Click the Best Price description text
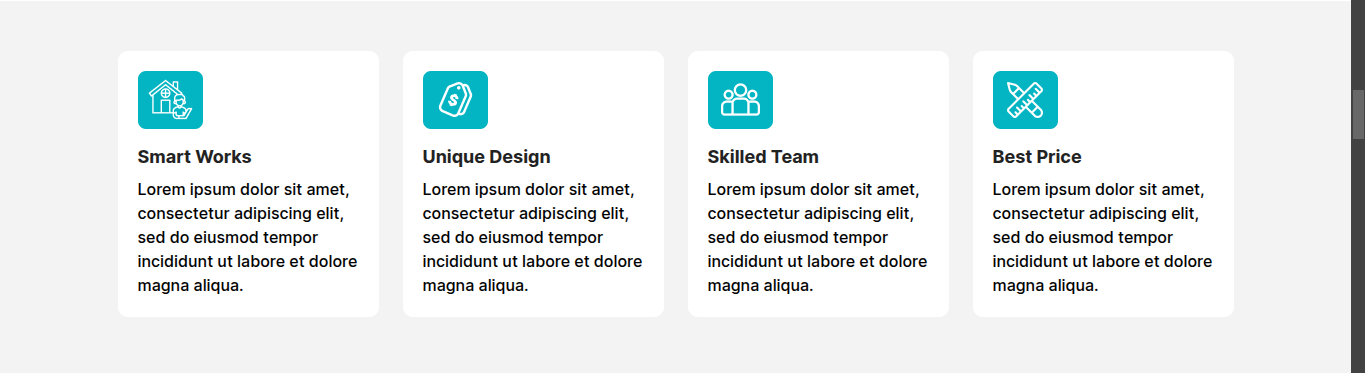 tap(1102, 238)
